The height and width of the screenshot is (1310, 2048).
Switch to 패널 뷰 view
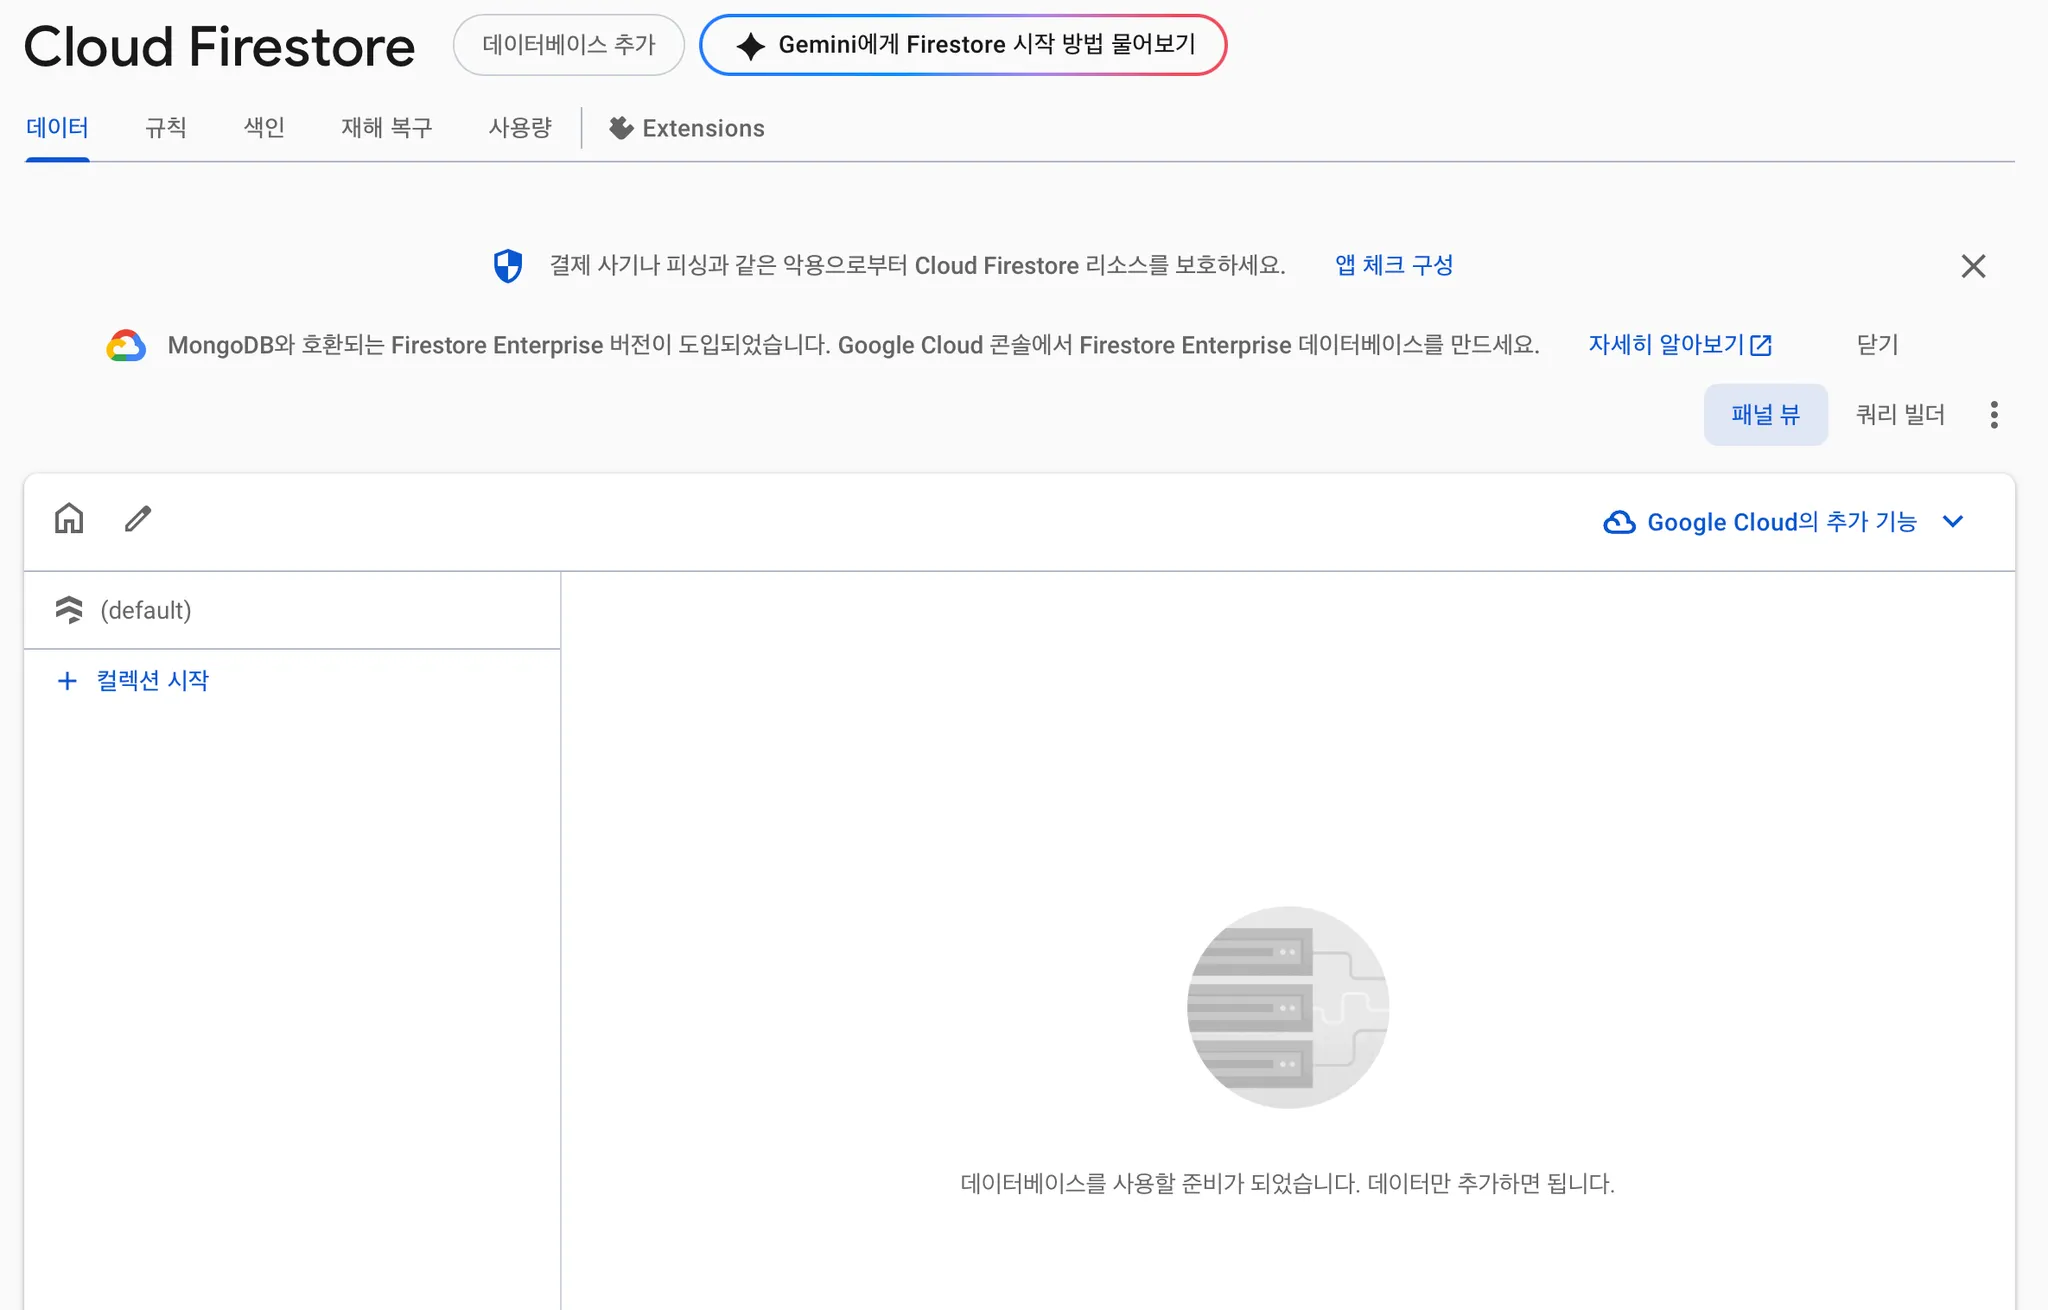[1765, 415]
